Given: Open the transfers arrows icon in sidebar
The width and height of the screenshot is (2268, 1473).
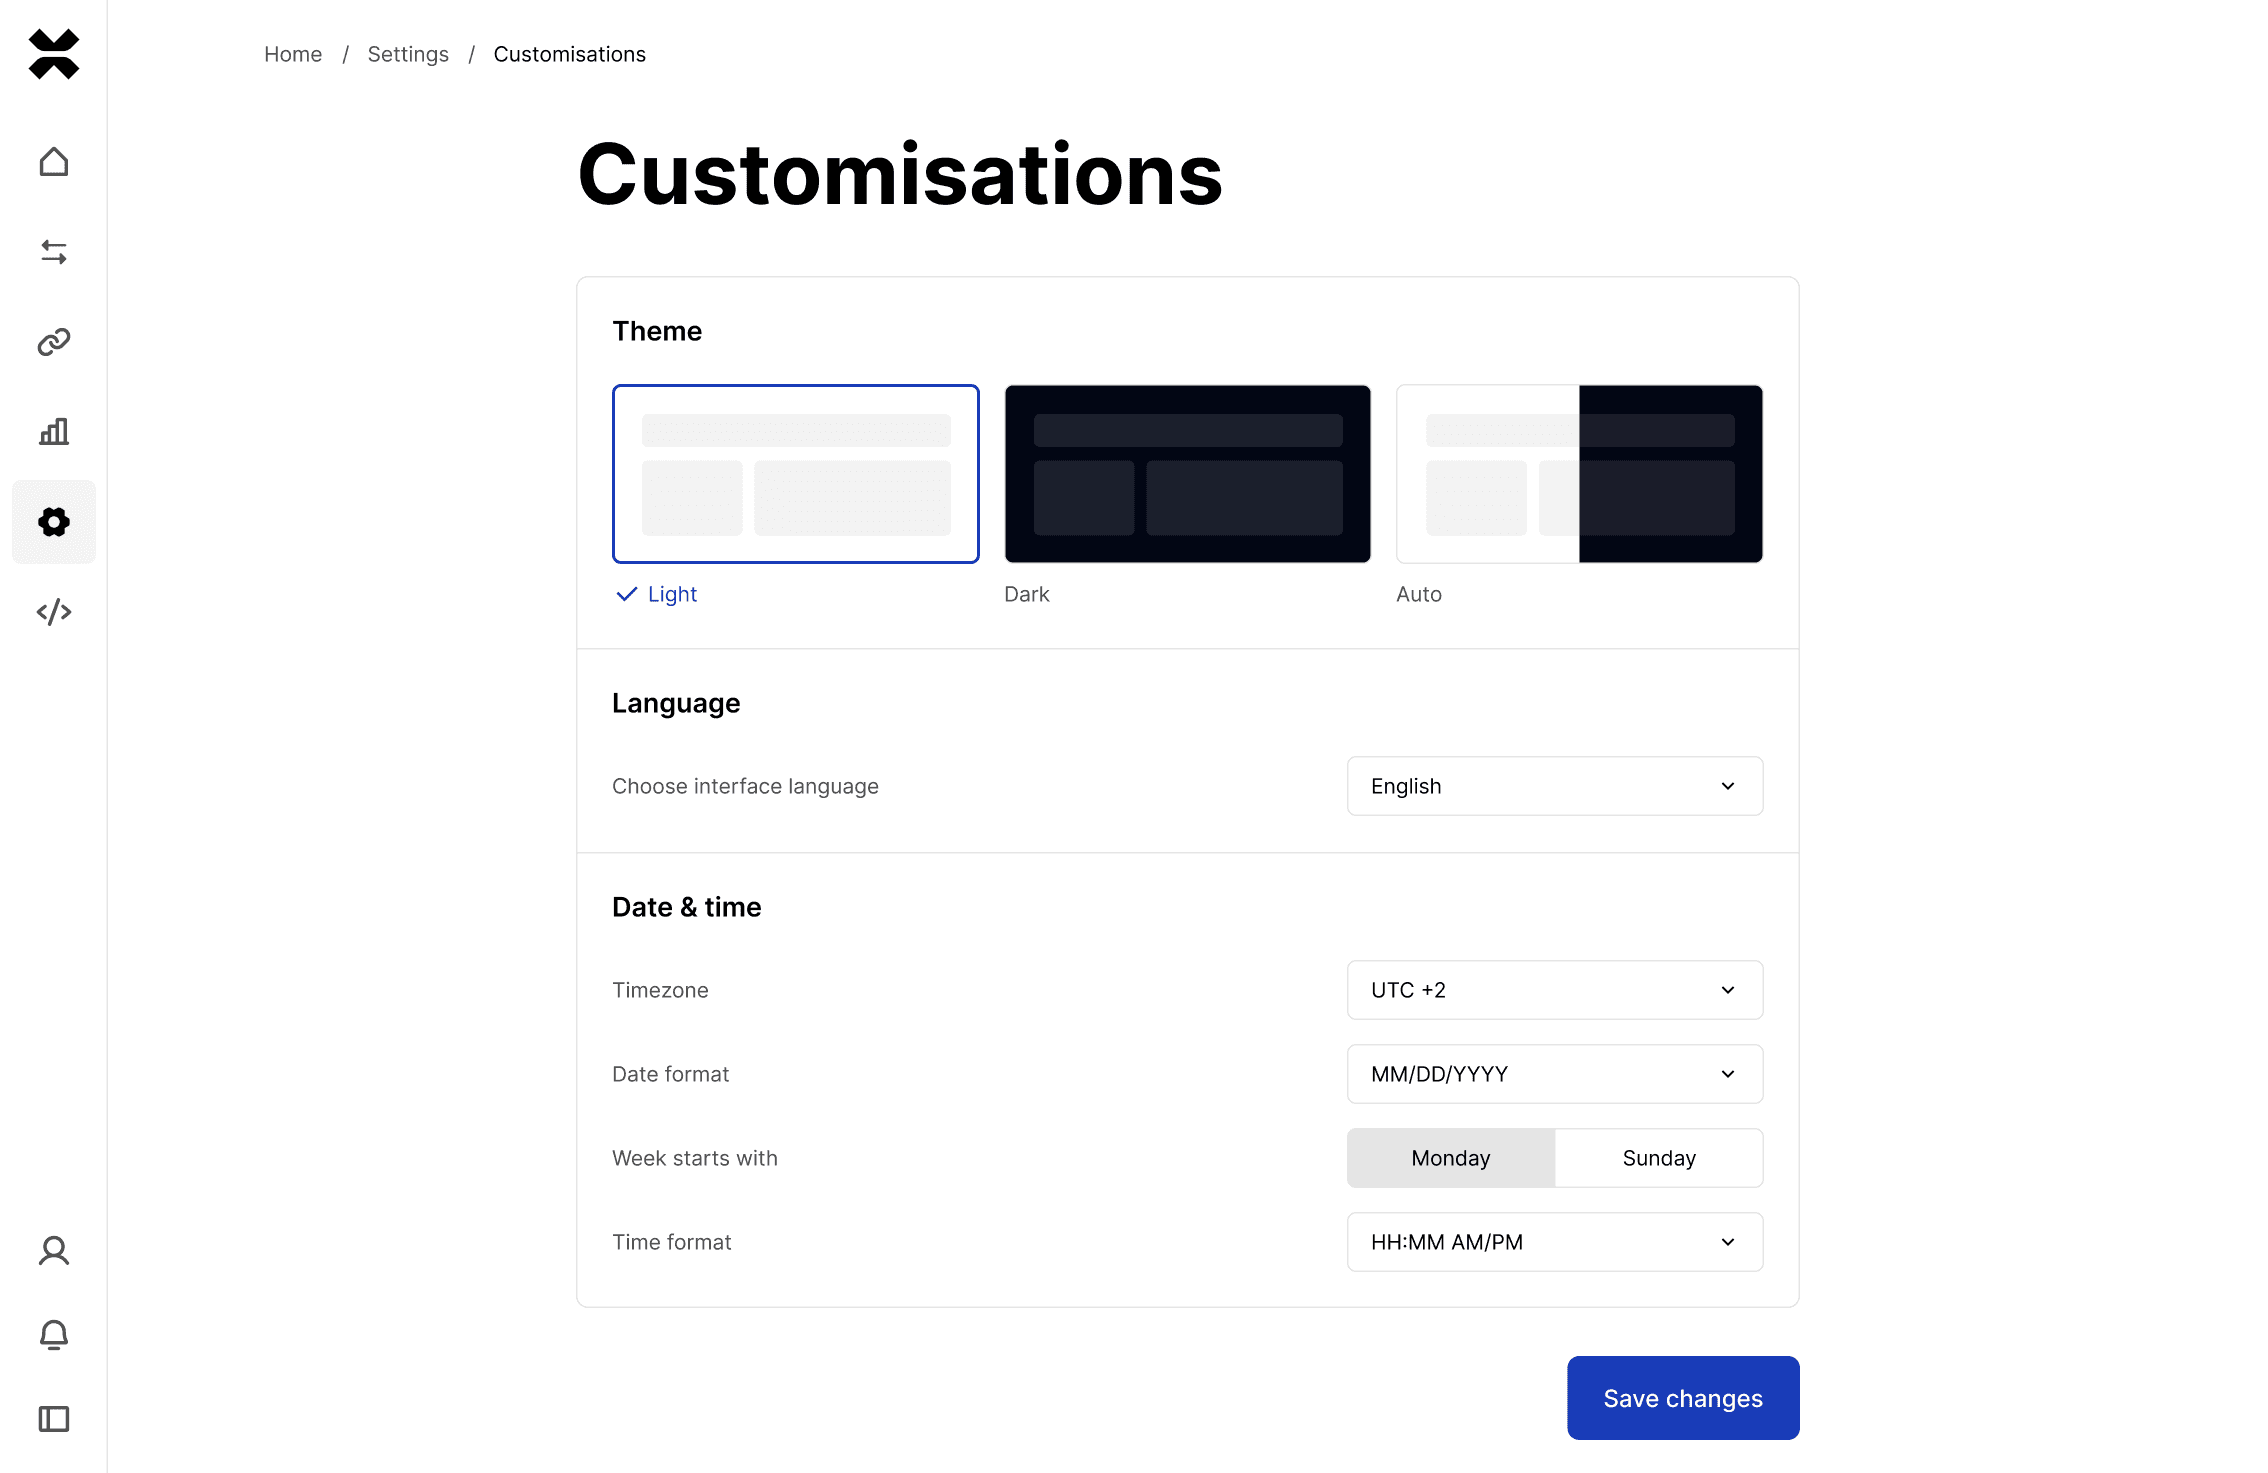Looking at the screenshot, I should [x=54, y=252].
